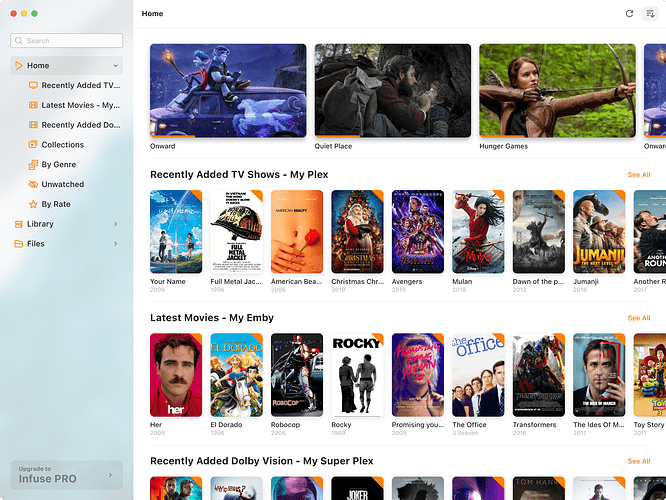The width and height of the screenshot is (666, 500).
Task: Click 'Recently Added TV Shows - My Plex' heading
Action: click(x=239, y=175)
